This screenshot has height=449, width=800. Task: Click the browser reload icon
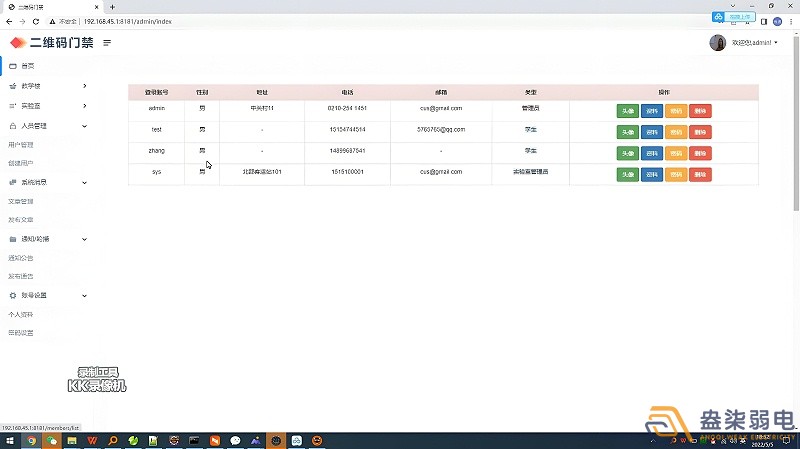[x=36, y=21]
